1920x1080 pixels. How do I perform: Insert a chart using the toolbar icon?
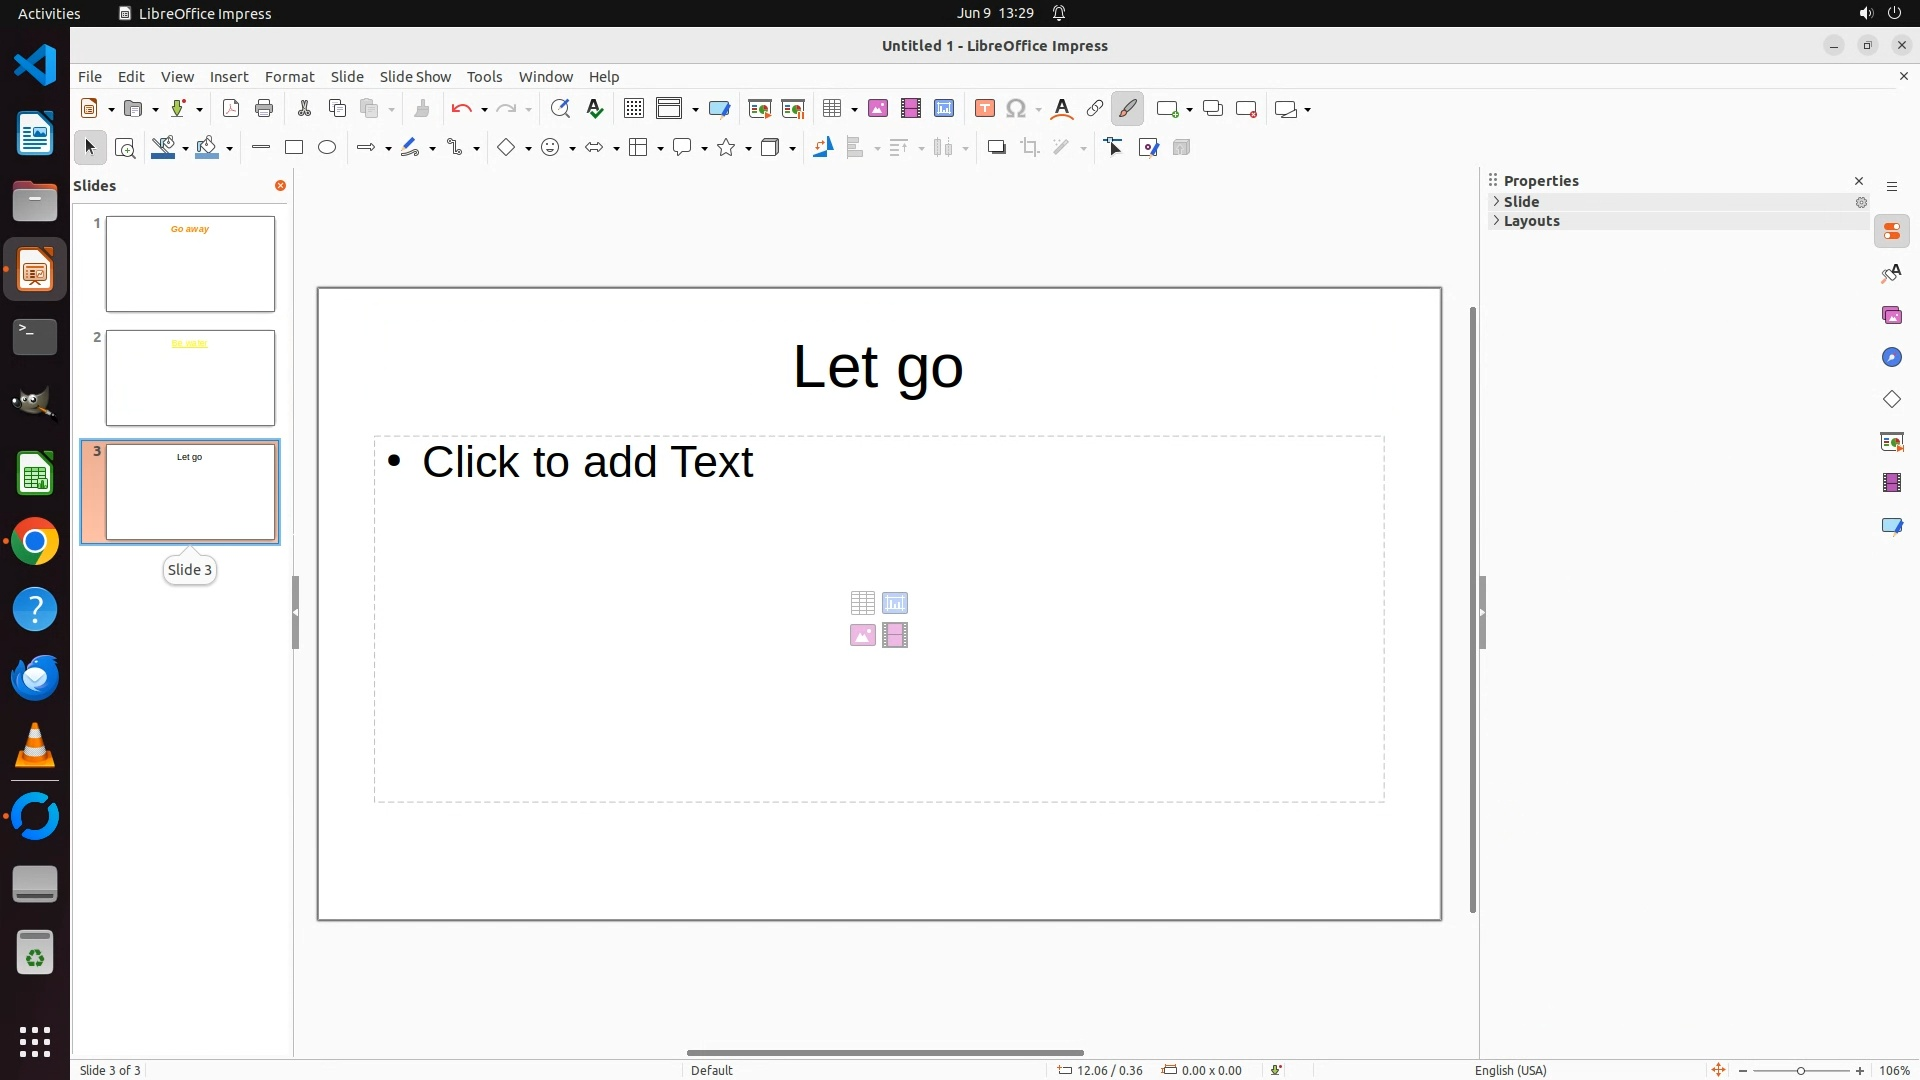click(x=944, y=109)
